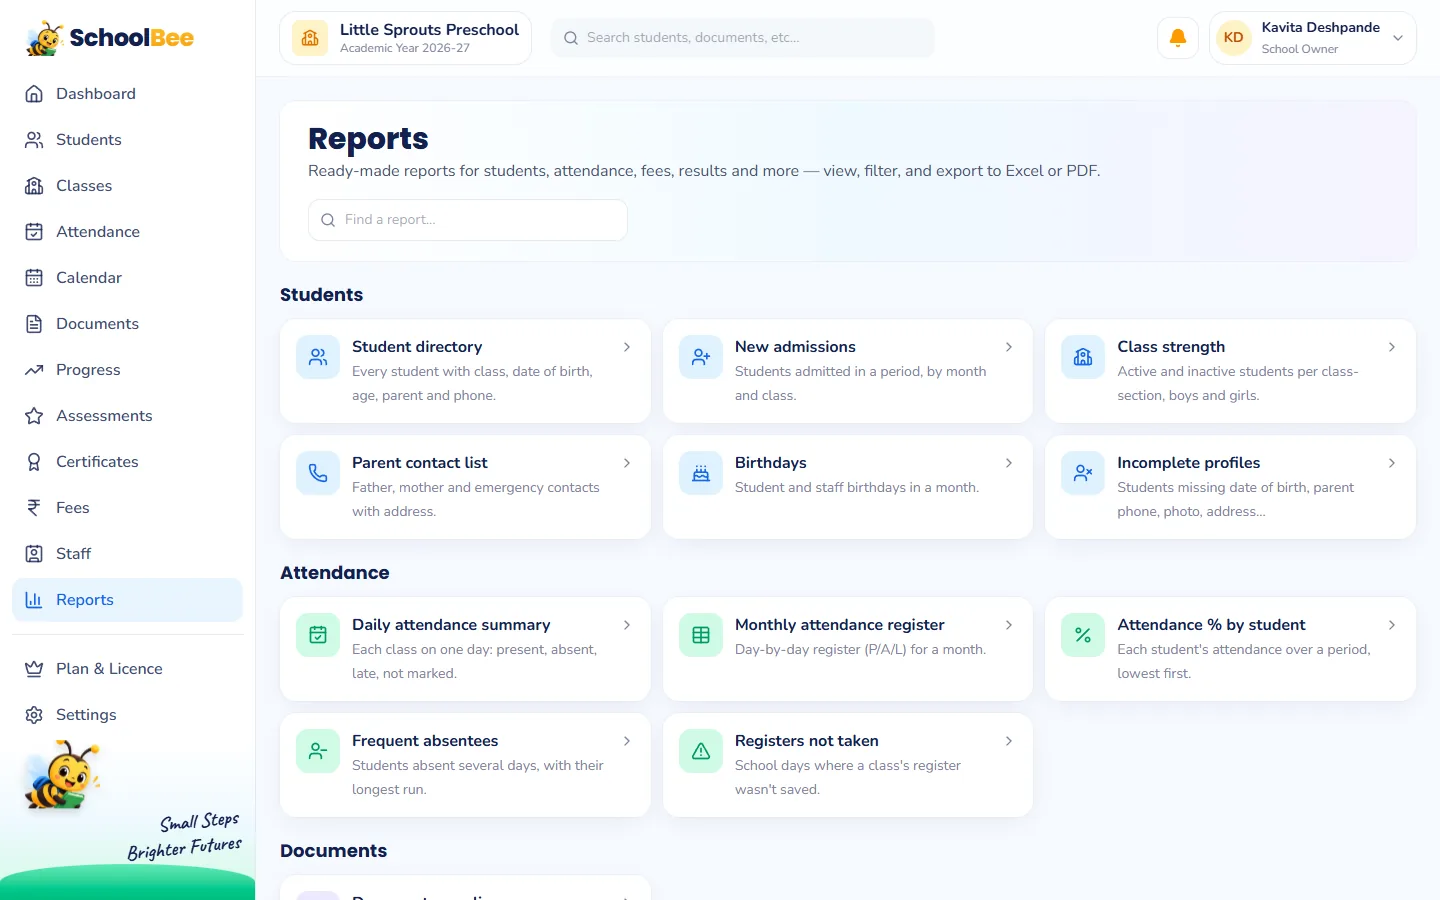Click the KD user avatar
Screen dimensions: 1440x900
[1234, 38]
